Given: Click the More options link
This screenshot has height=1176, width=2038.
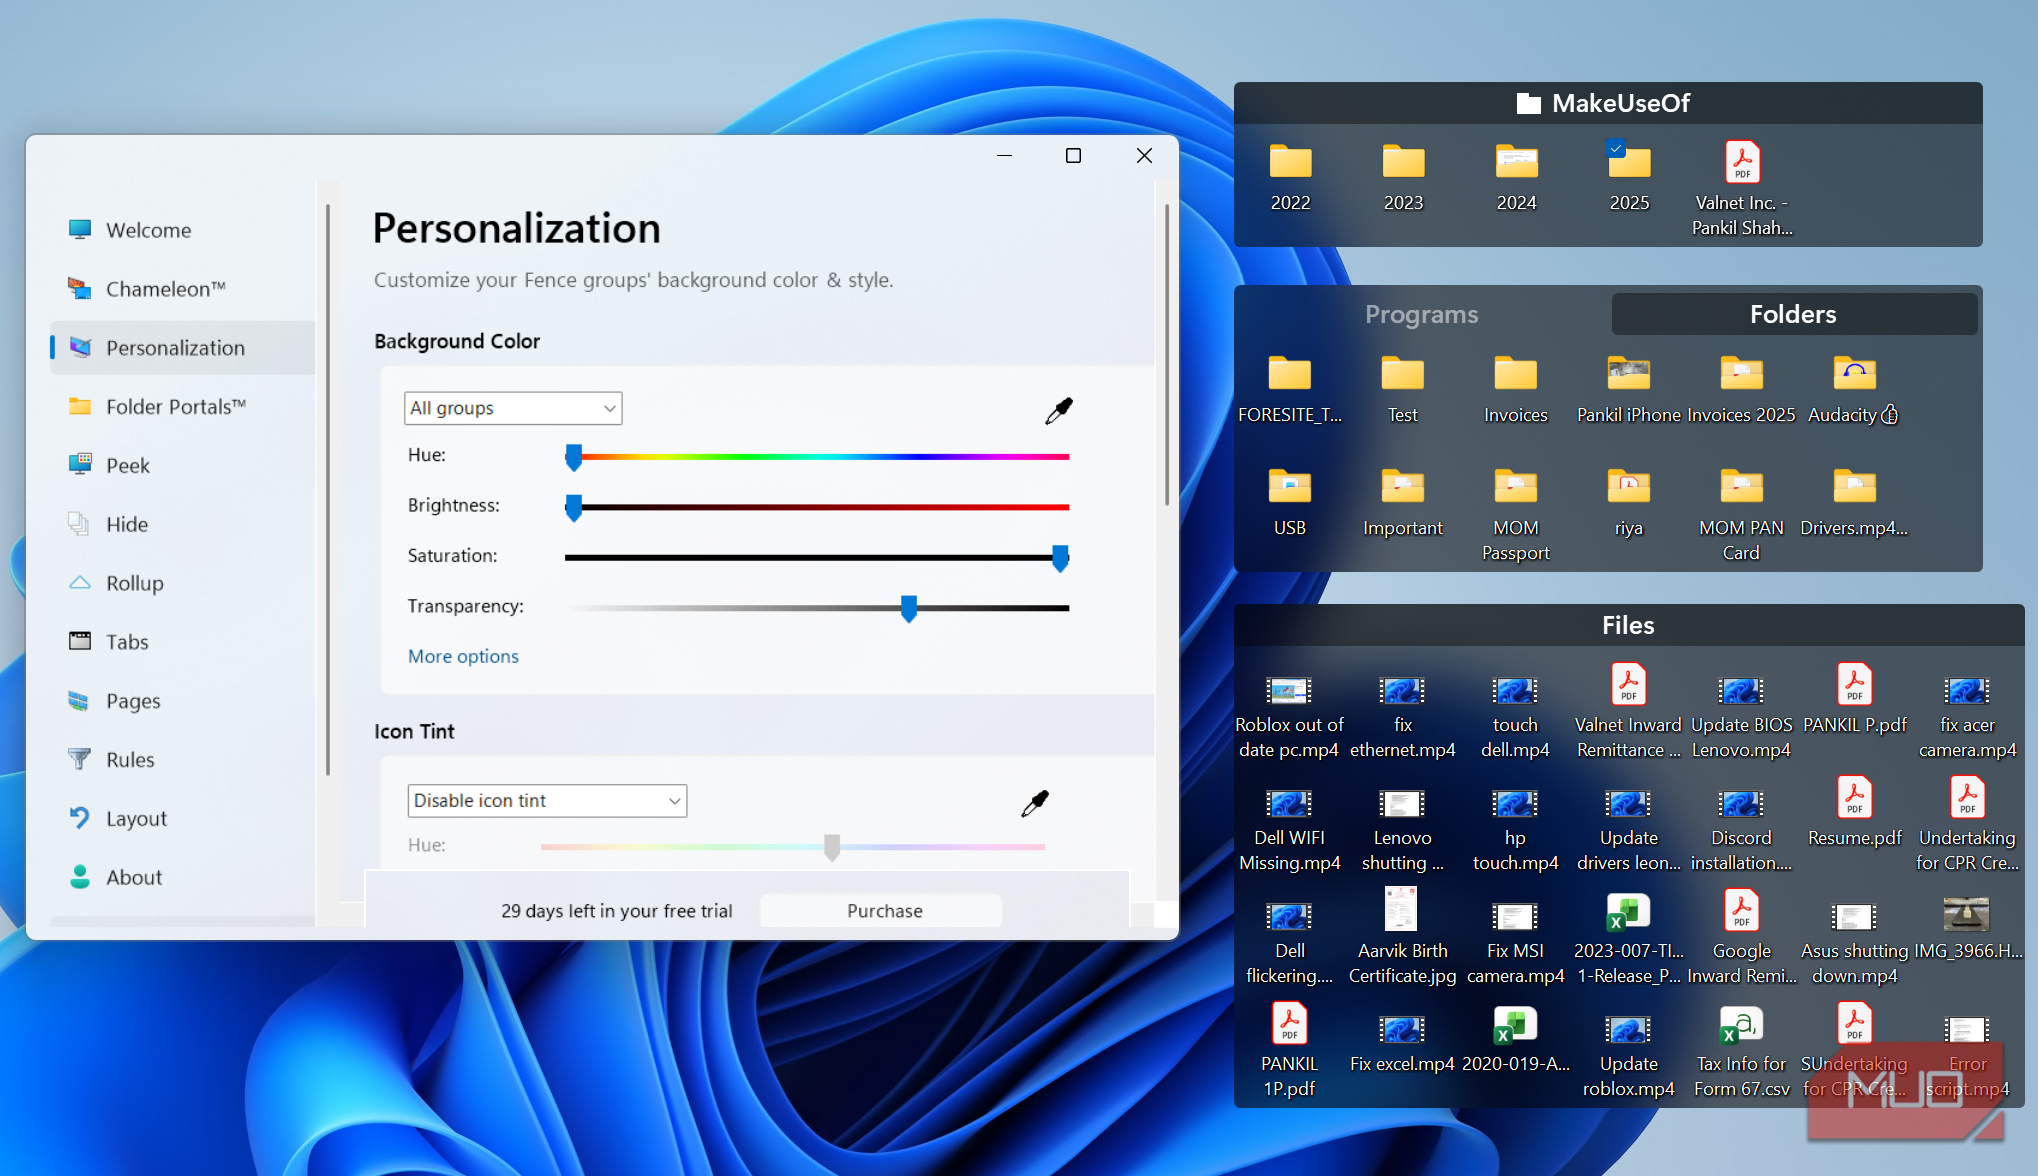Looking at the screenshot, I should [x=463, y=657].
